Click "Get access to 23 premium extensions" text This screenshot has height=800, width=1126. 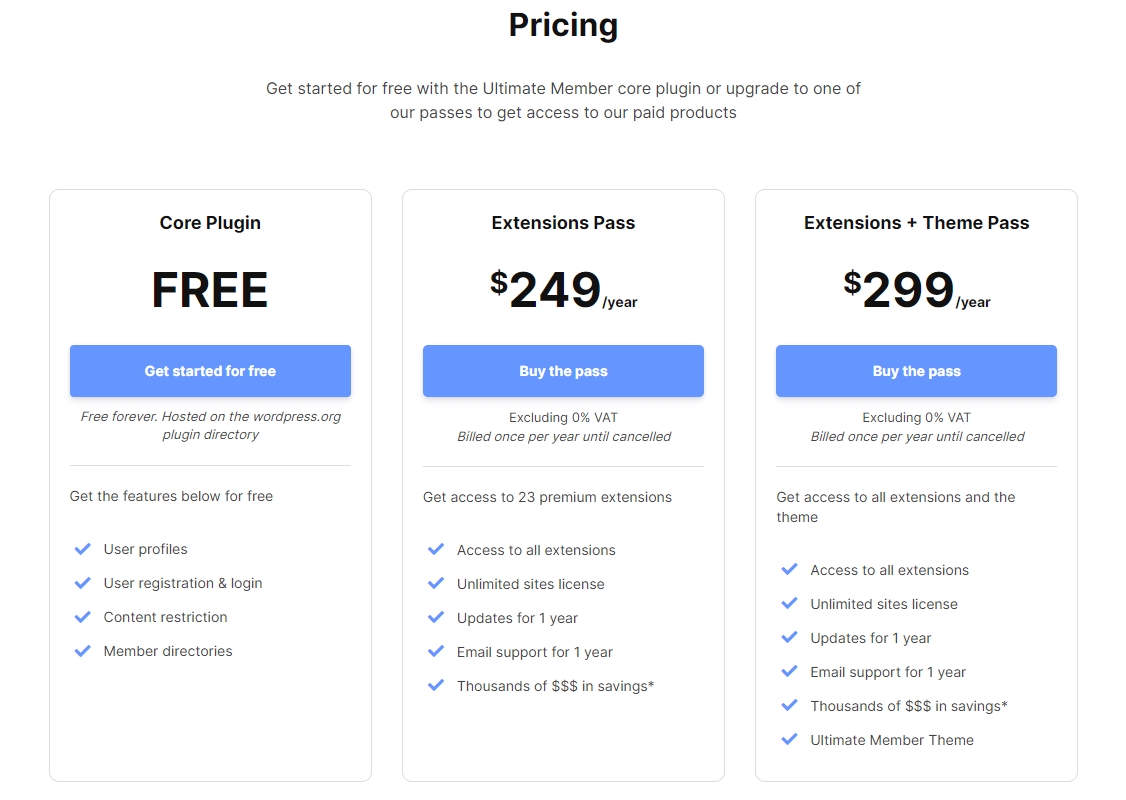547,497
